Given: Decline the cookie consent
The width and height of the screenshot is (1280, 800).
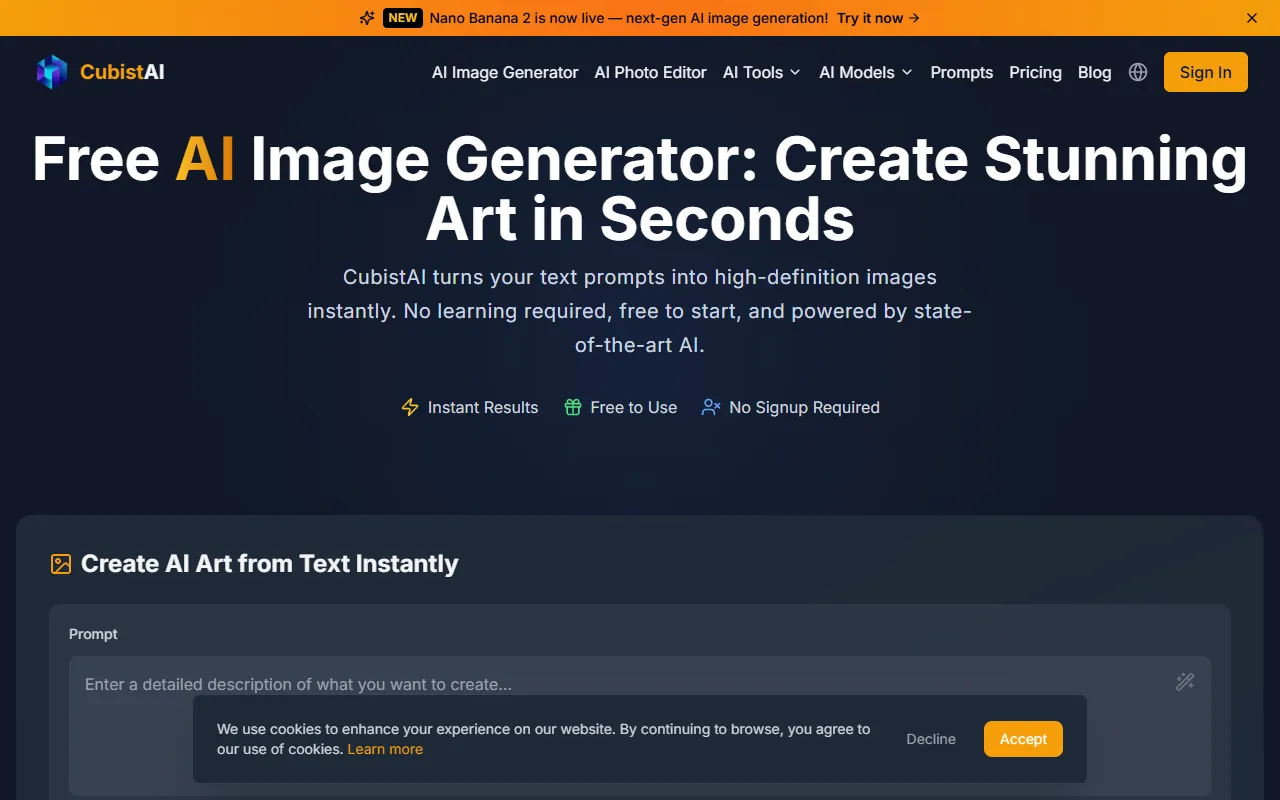Looking at the screenshot, I should click(931, 739).
